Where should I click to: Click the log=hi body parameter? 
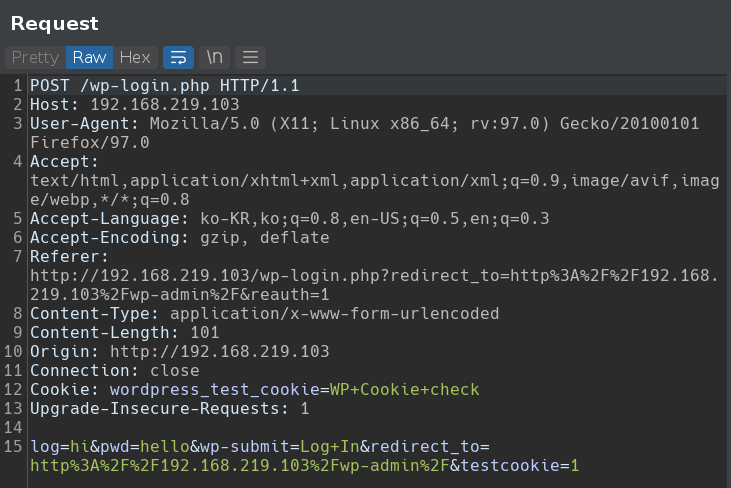click(60, 447)
